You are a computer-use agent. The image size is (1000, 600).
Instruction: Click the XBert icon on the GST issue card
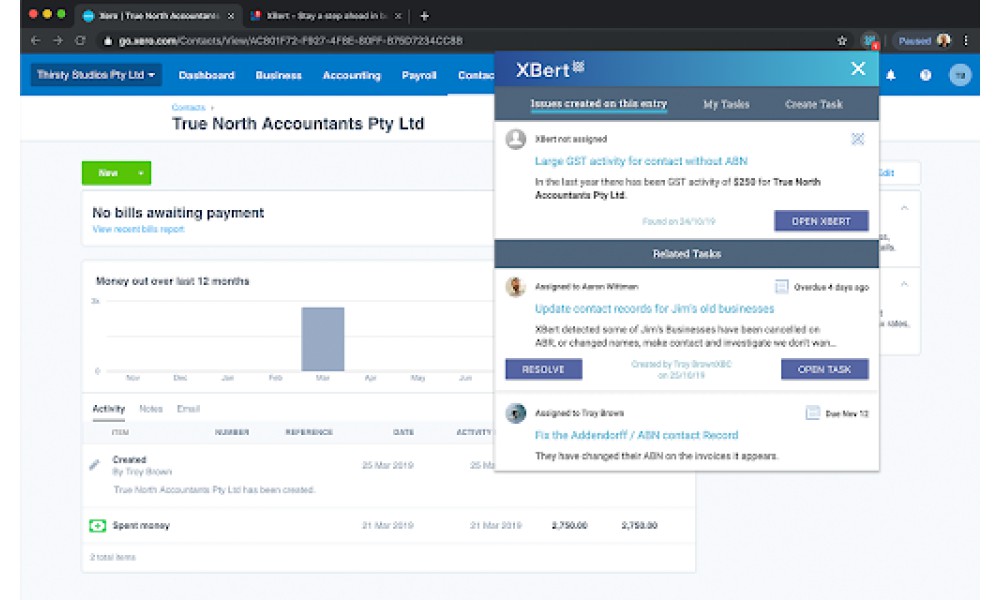tap(858, 139)
